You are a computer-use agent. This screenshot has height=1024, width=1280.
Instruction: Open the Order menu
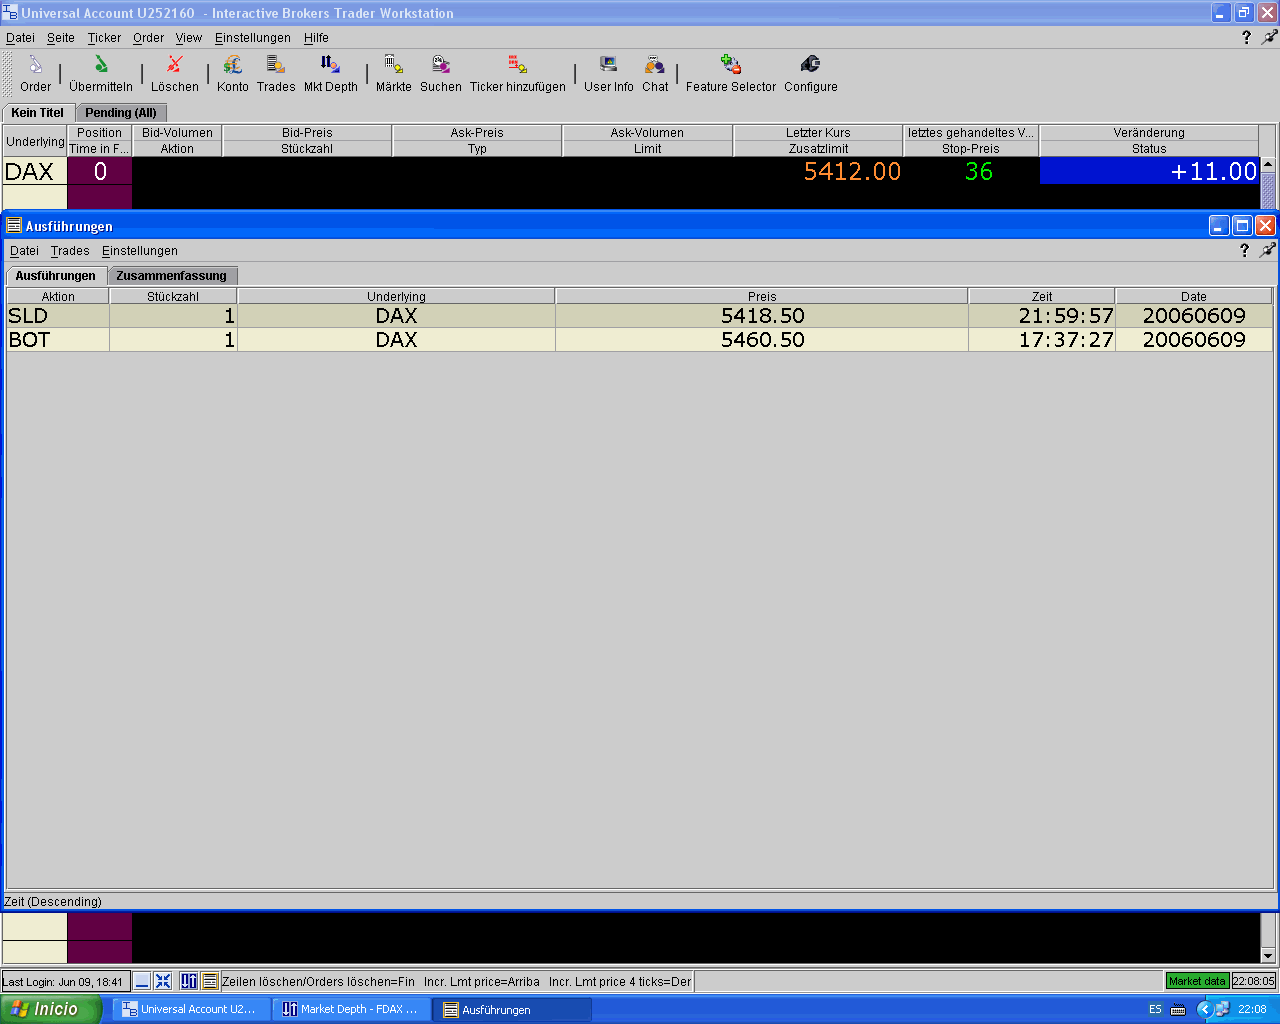click(148, 37)
